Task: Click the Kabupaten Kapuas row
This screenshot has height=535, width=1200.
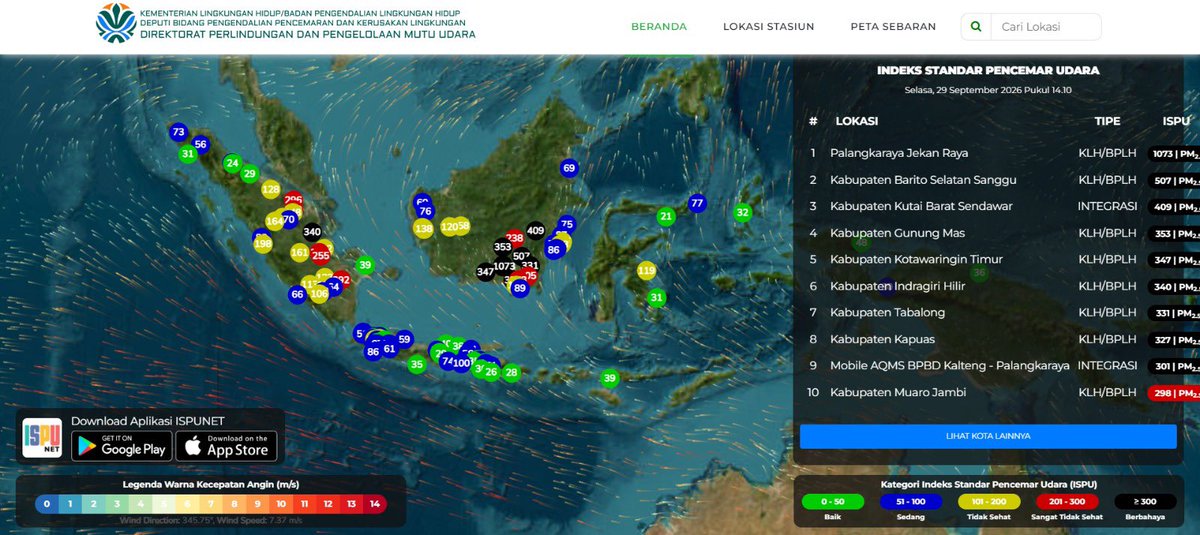Action: tap(1000, 339)
